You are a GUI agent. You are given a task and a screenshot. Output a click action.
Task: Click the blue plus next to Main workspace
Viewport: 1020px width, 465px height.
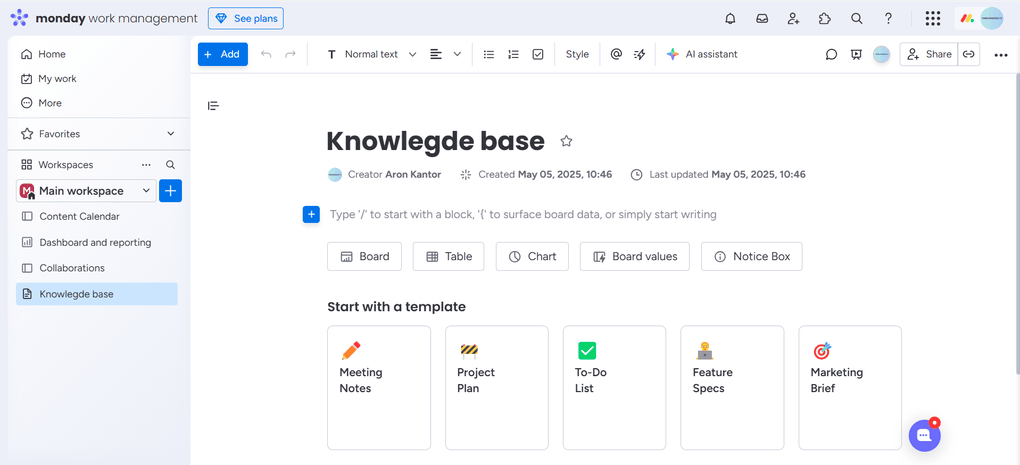click(x=170, y=191)
